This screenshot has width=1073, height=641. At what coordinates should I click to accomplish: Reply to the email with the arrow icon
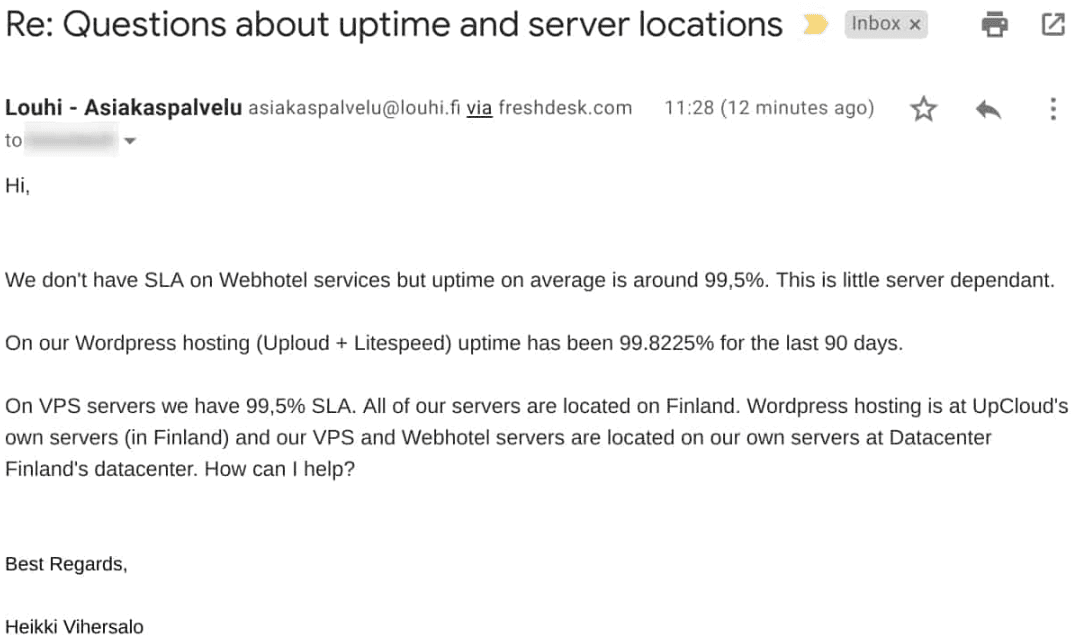pos(988,109)
